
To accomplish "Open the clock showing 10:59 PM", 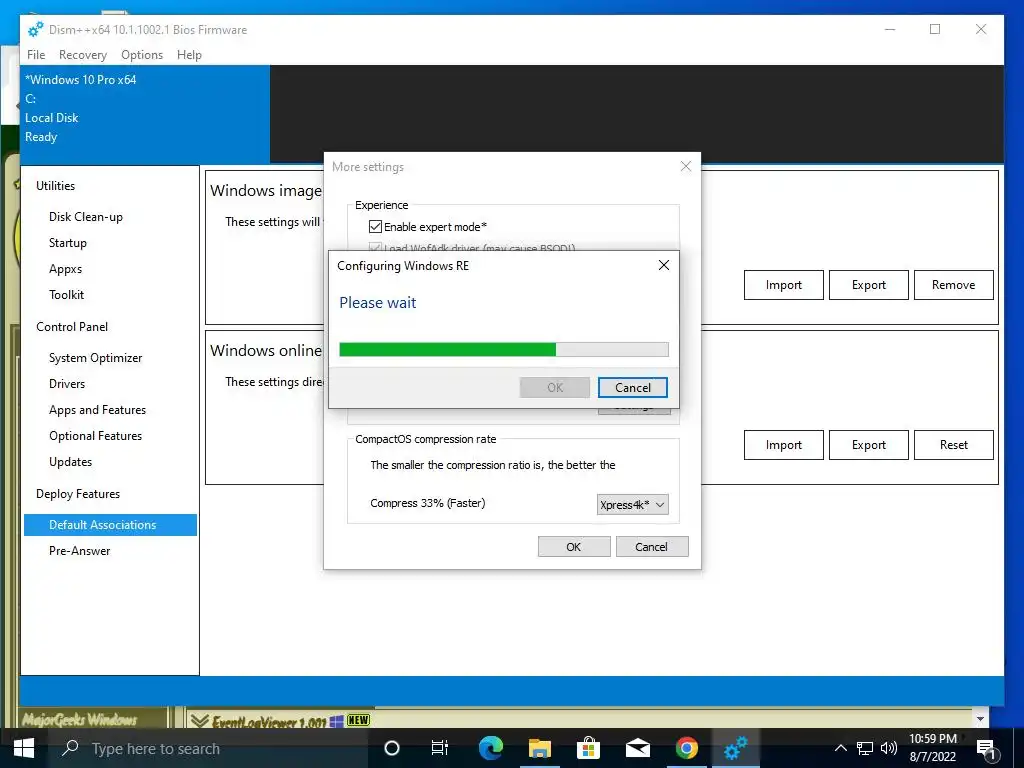I will click(933, 748).
